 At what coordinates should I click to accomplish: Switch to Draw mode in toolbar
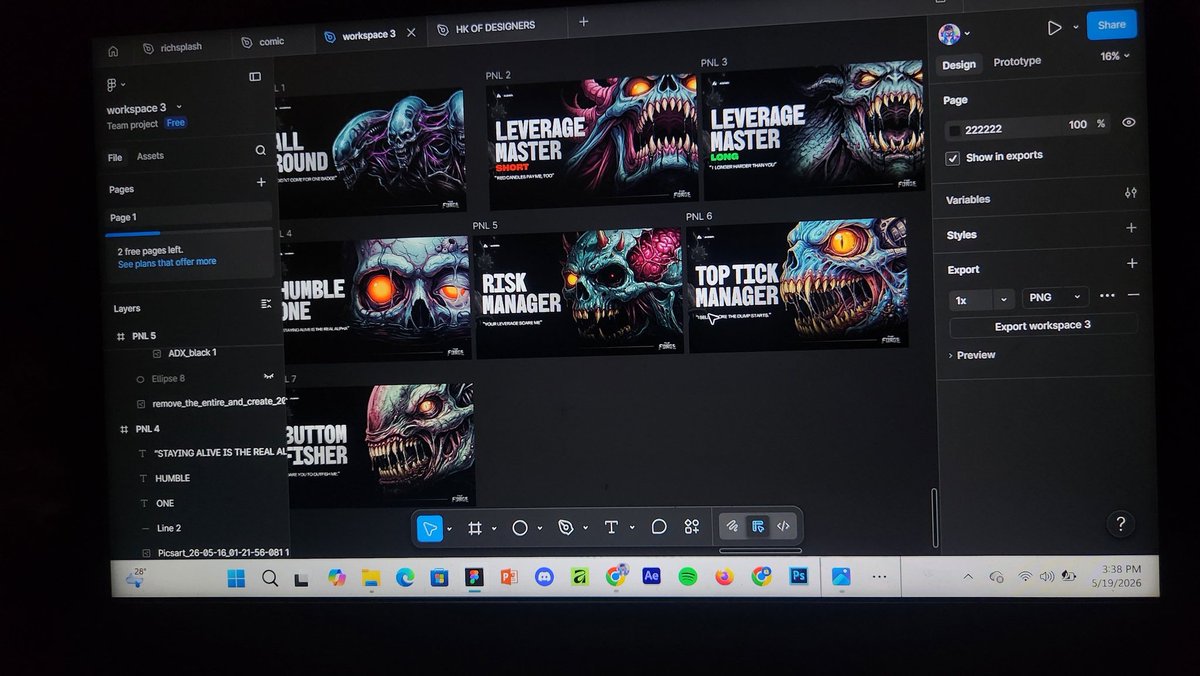pyautogui.click(x=733, y=526)
